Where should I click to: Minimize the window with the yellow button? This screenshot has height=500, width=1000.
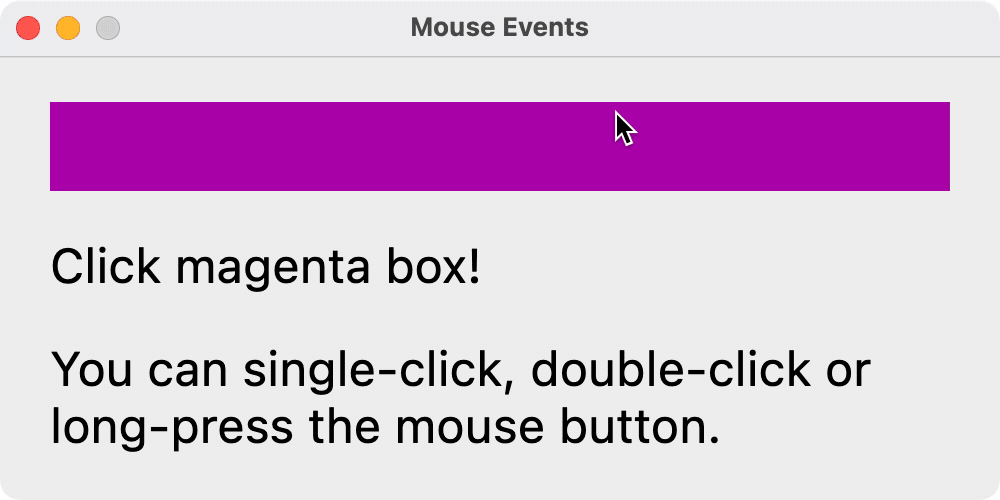pos(68,28)
